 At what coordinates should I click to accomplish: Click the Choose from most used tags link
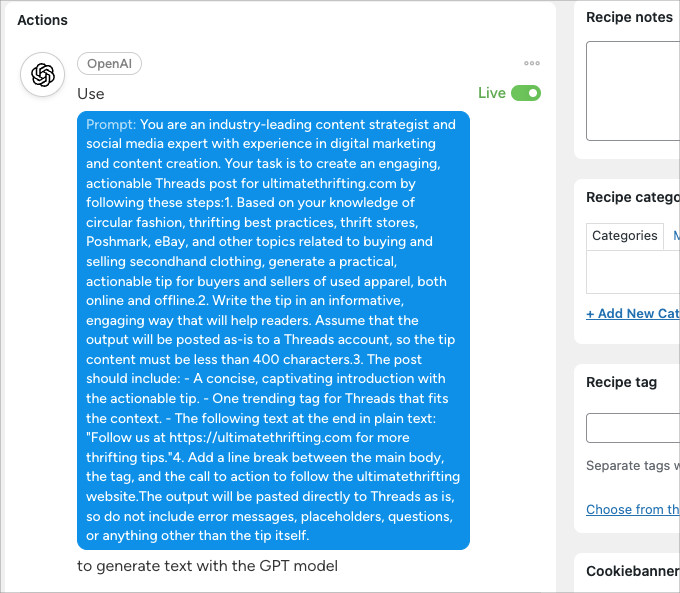[x=632, y=509]
